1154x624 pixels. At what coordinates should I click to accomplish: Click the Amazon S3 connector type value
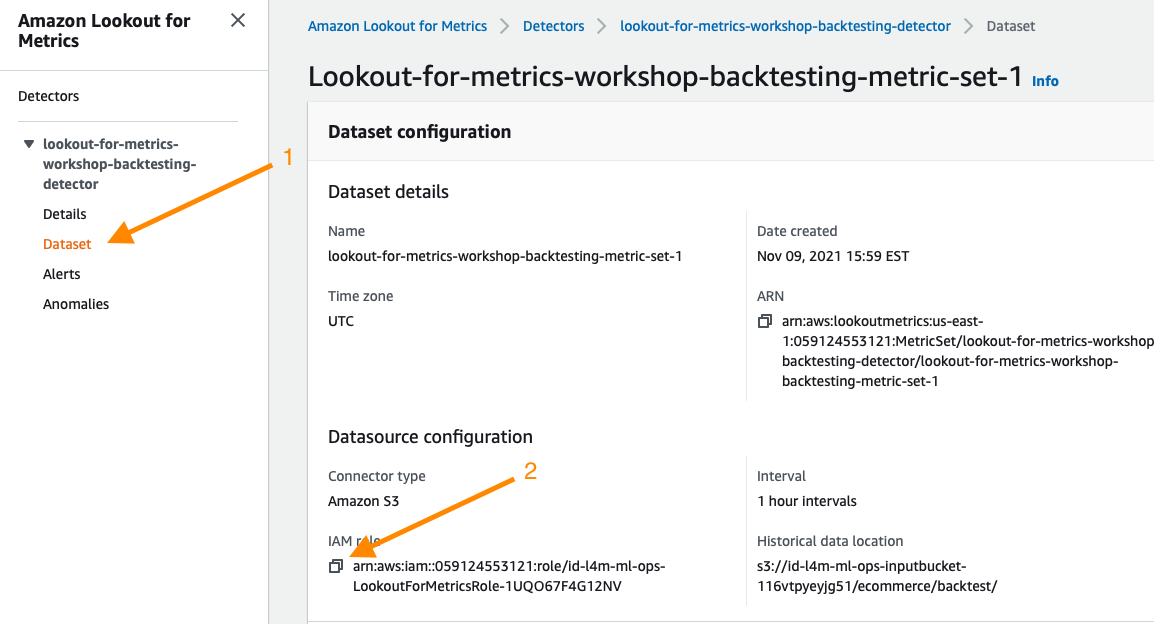point(364,502)
